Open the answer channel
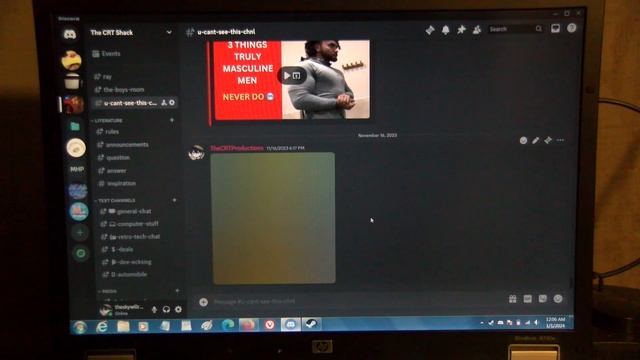Viewport: 640px width, 360px height. point(113,171)
